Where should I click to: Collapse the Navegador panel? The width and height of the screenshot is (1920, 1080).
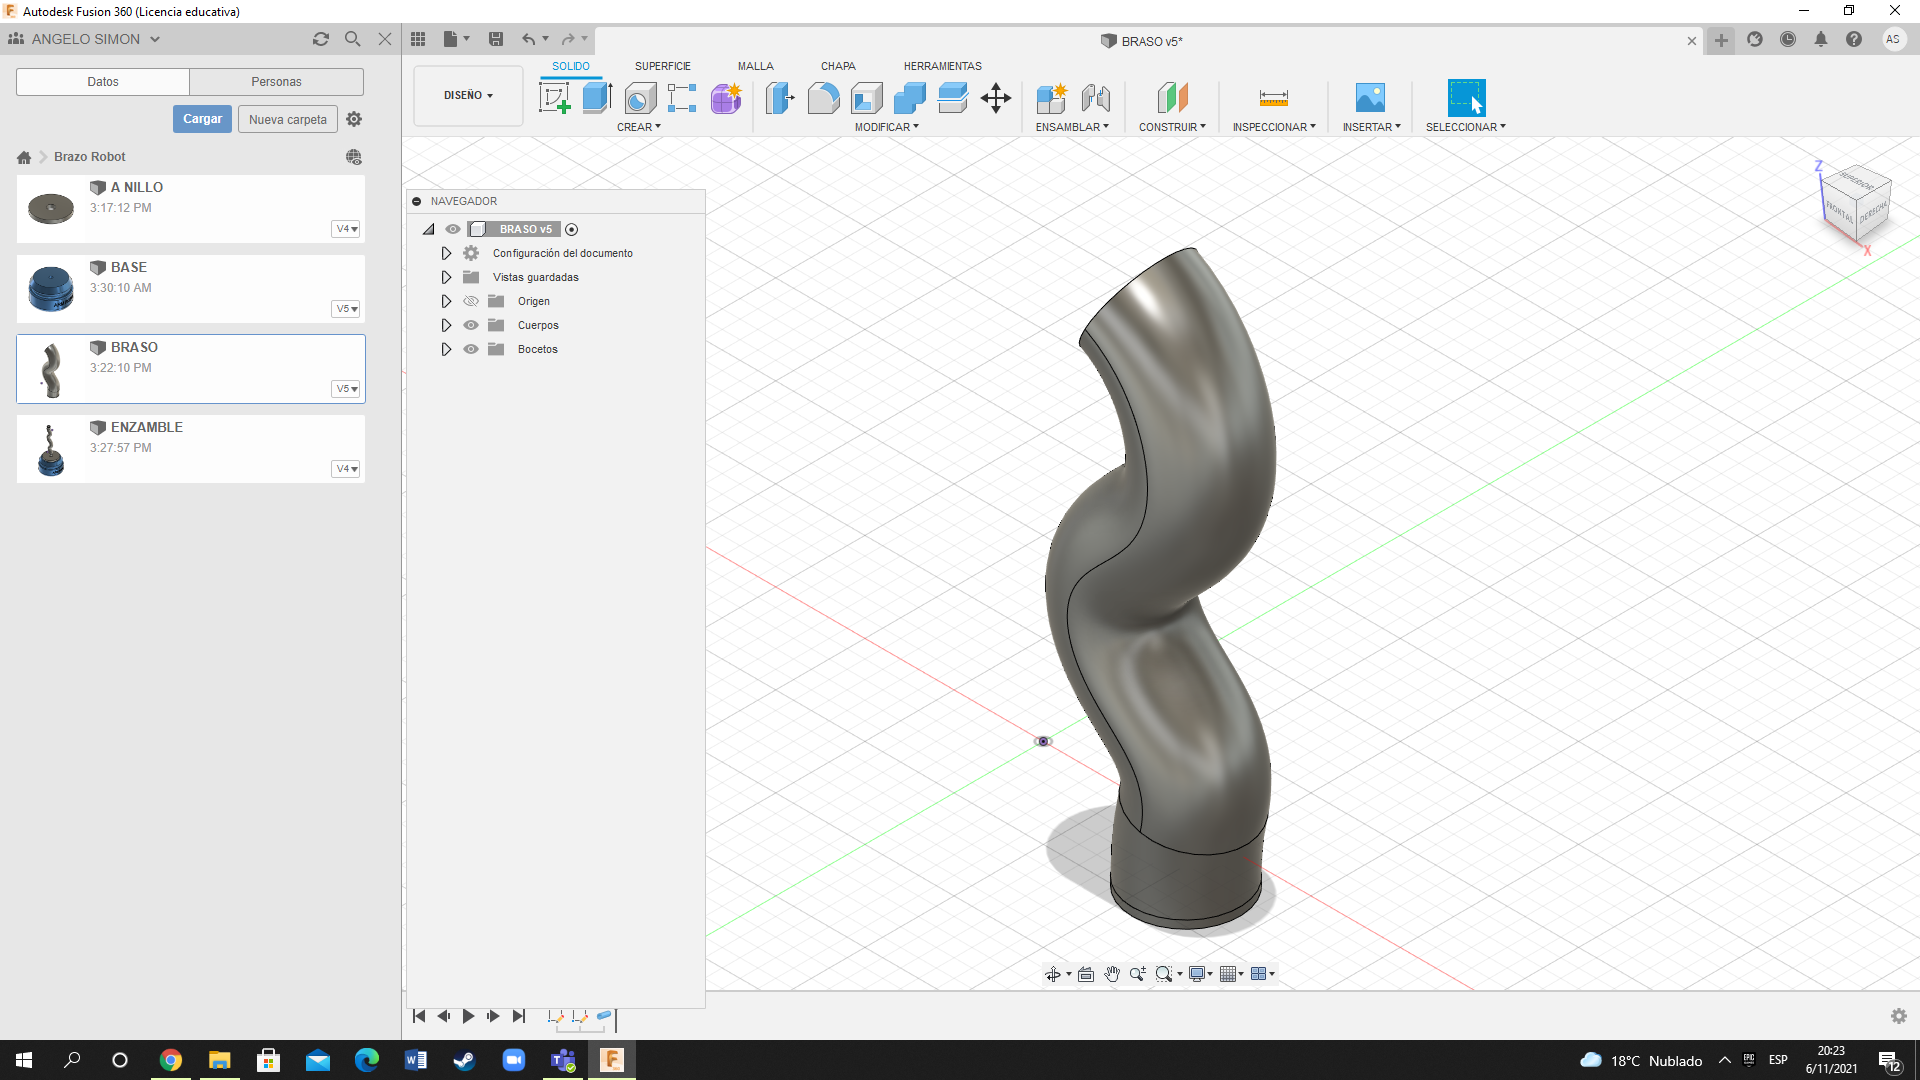[x=417, y=201]
